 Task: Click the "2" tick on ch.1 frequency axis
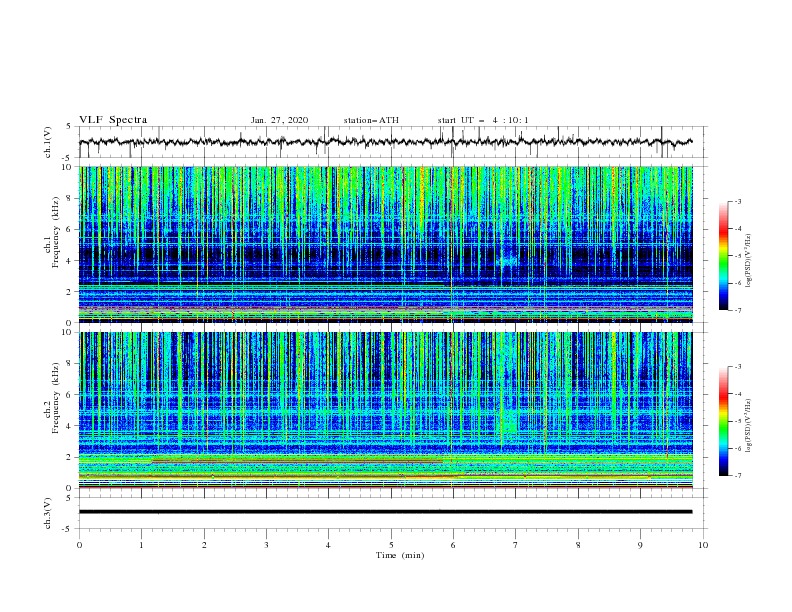click(x=70, y=292)
